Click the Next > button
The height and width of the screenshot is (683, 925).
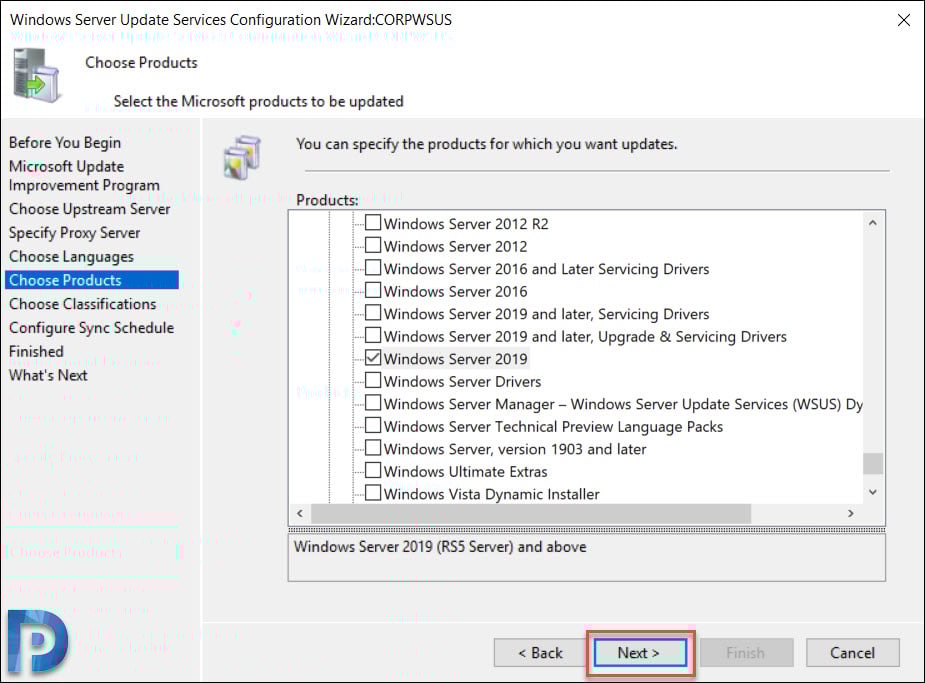coord(640,653)
